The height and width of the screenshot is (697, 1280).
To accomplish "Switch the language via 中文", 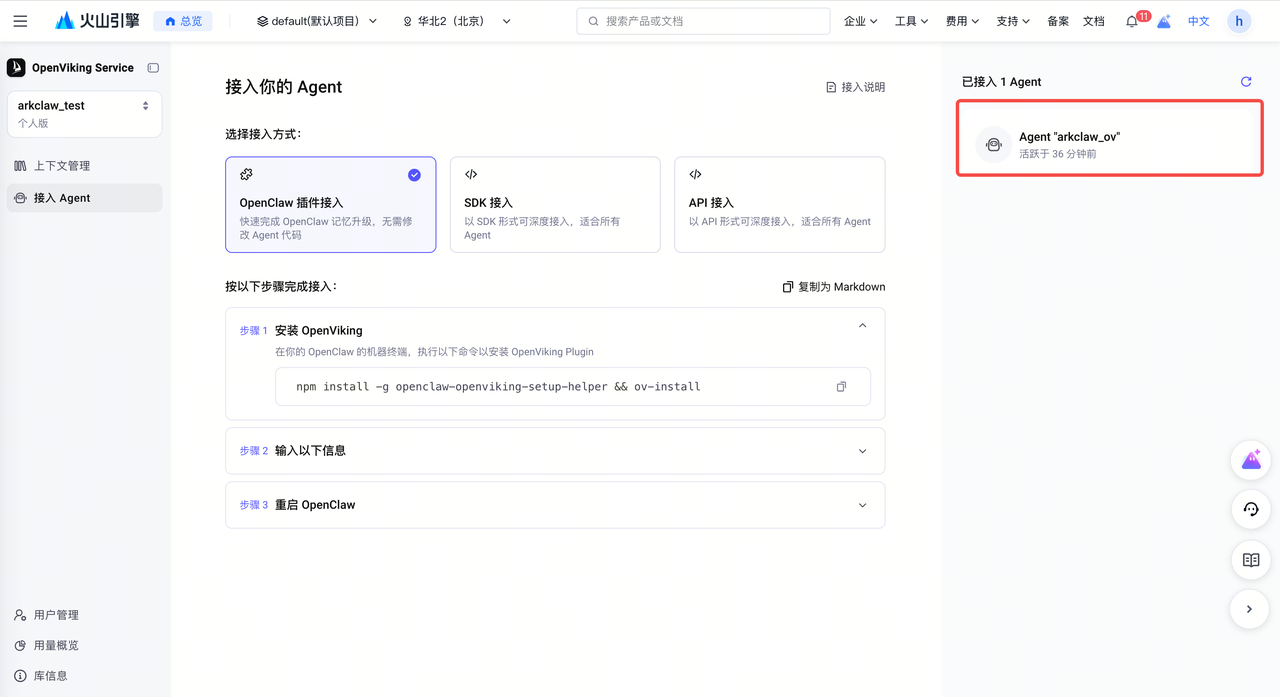I will click(1198, 21).
